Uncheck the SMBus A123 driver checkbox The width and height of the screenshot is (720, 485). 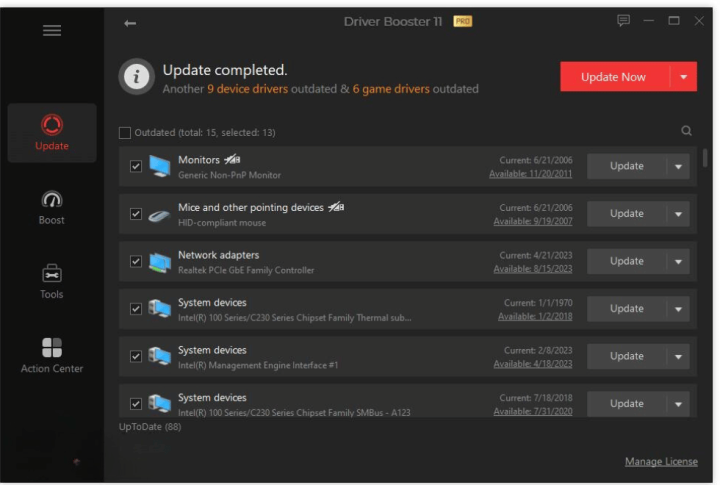[x=136, y=404]
